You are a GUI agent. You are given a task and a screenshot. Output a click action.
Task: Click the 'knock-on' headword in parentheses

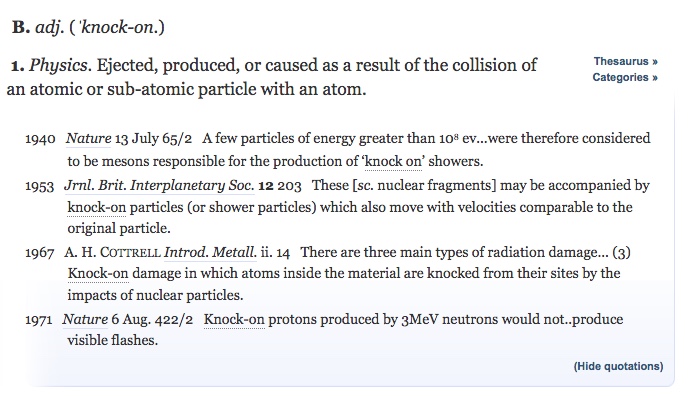pyautogui.click(x=116, y=28)
